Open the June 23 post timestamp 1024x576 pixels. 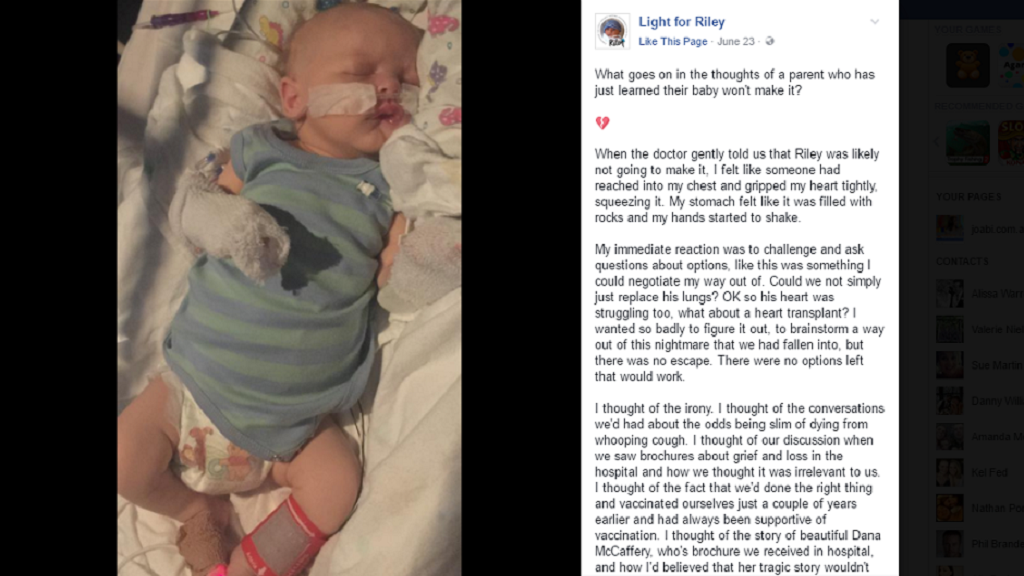click(x=735, y=41)
